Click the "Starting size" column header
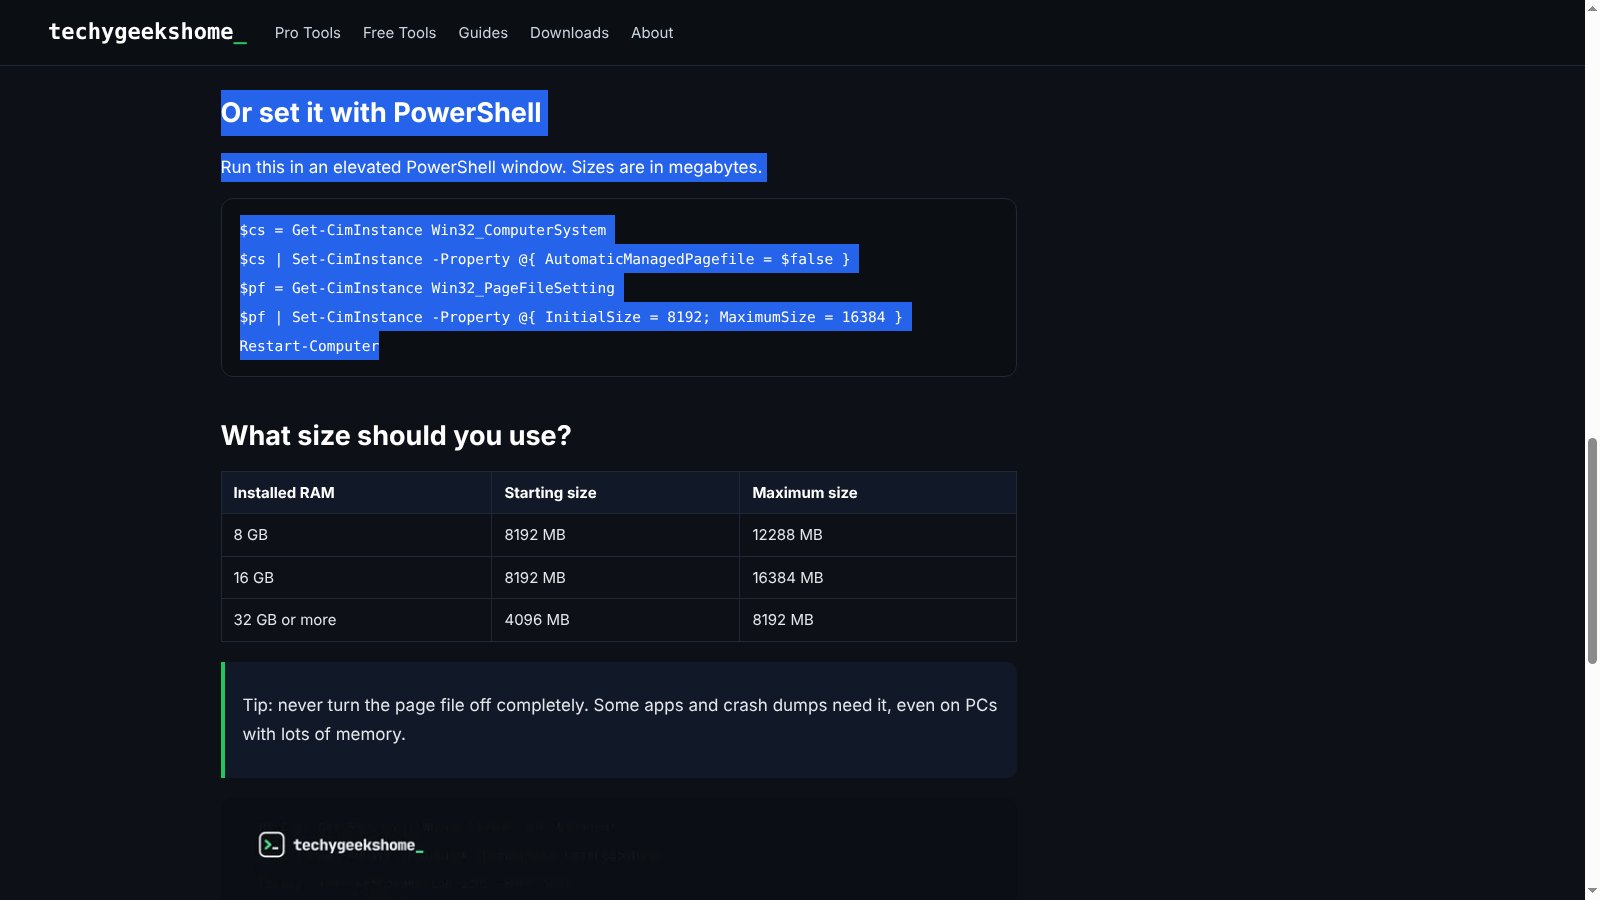This screenshot has width=1600, height=900. (x=615, y=493)
